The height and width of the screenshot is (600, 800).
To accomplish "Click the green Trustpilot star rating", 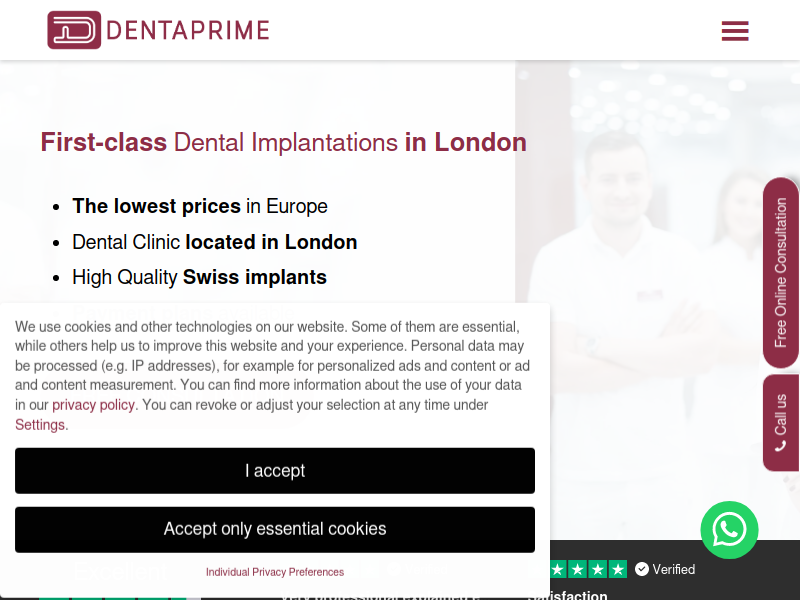I will [x=589, y=569].
